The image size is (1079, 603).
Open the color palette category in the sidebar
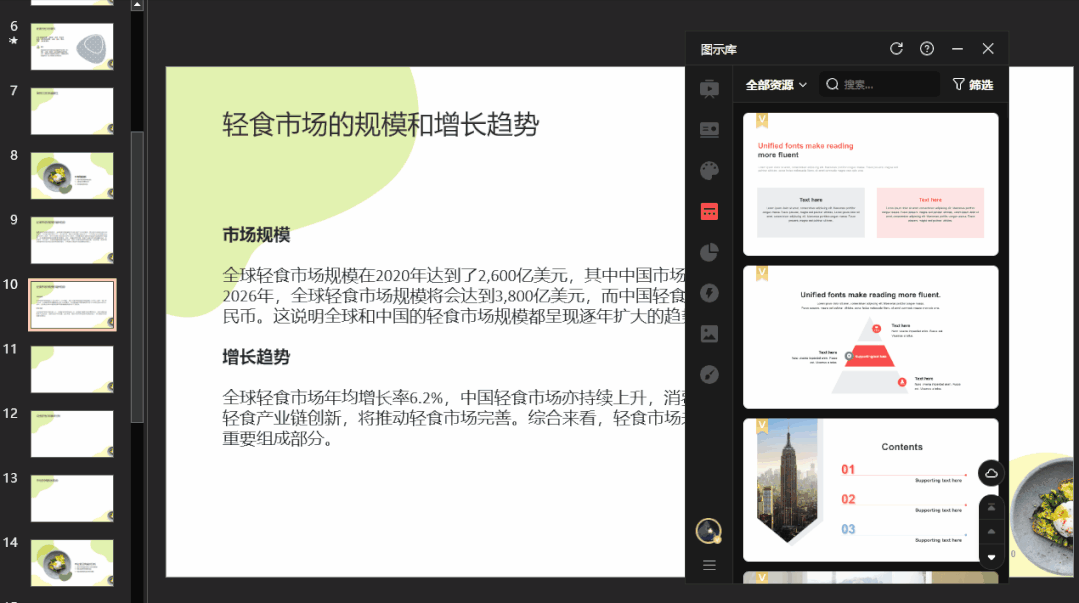click(709, 170)
